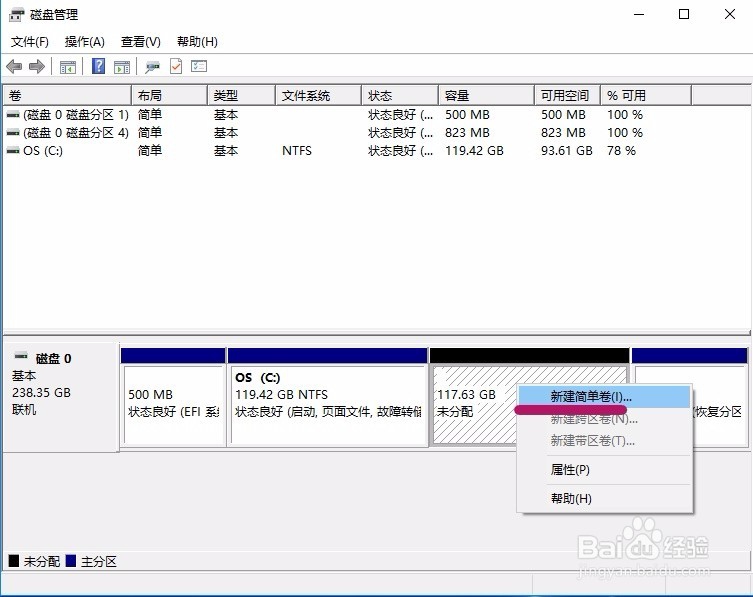Click the greyed 新建带区卷(T)... entry

coord(604,440)
